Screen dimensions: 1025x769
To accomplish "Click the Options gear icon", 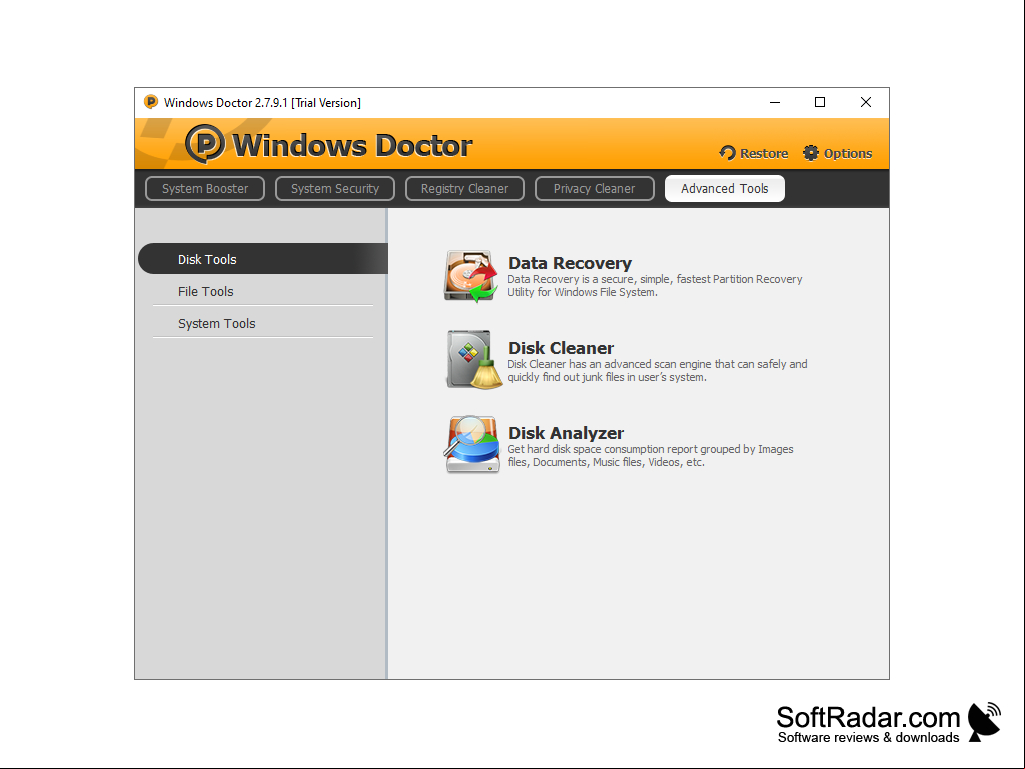I will [811, 153].
